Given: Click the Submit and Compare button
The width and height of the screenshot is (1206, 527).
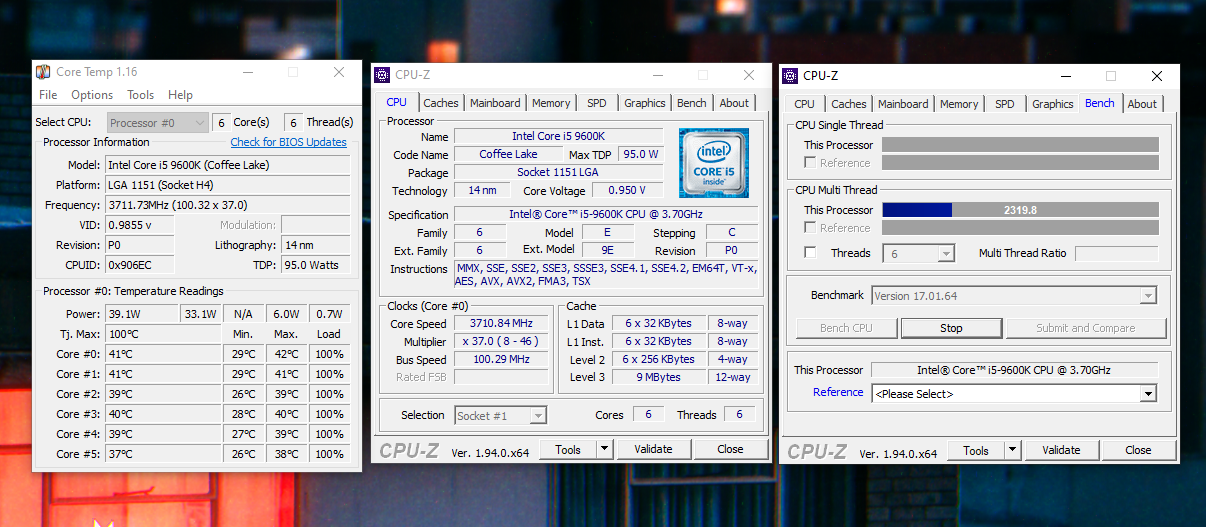Looking at the screenshot, I should point(1086,328).
